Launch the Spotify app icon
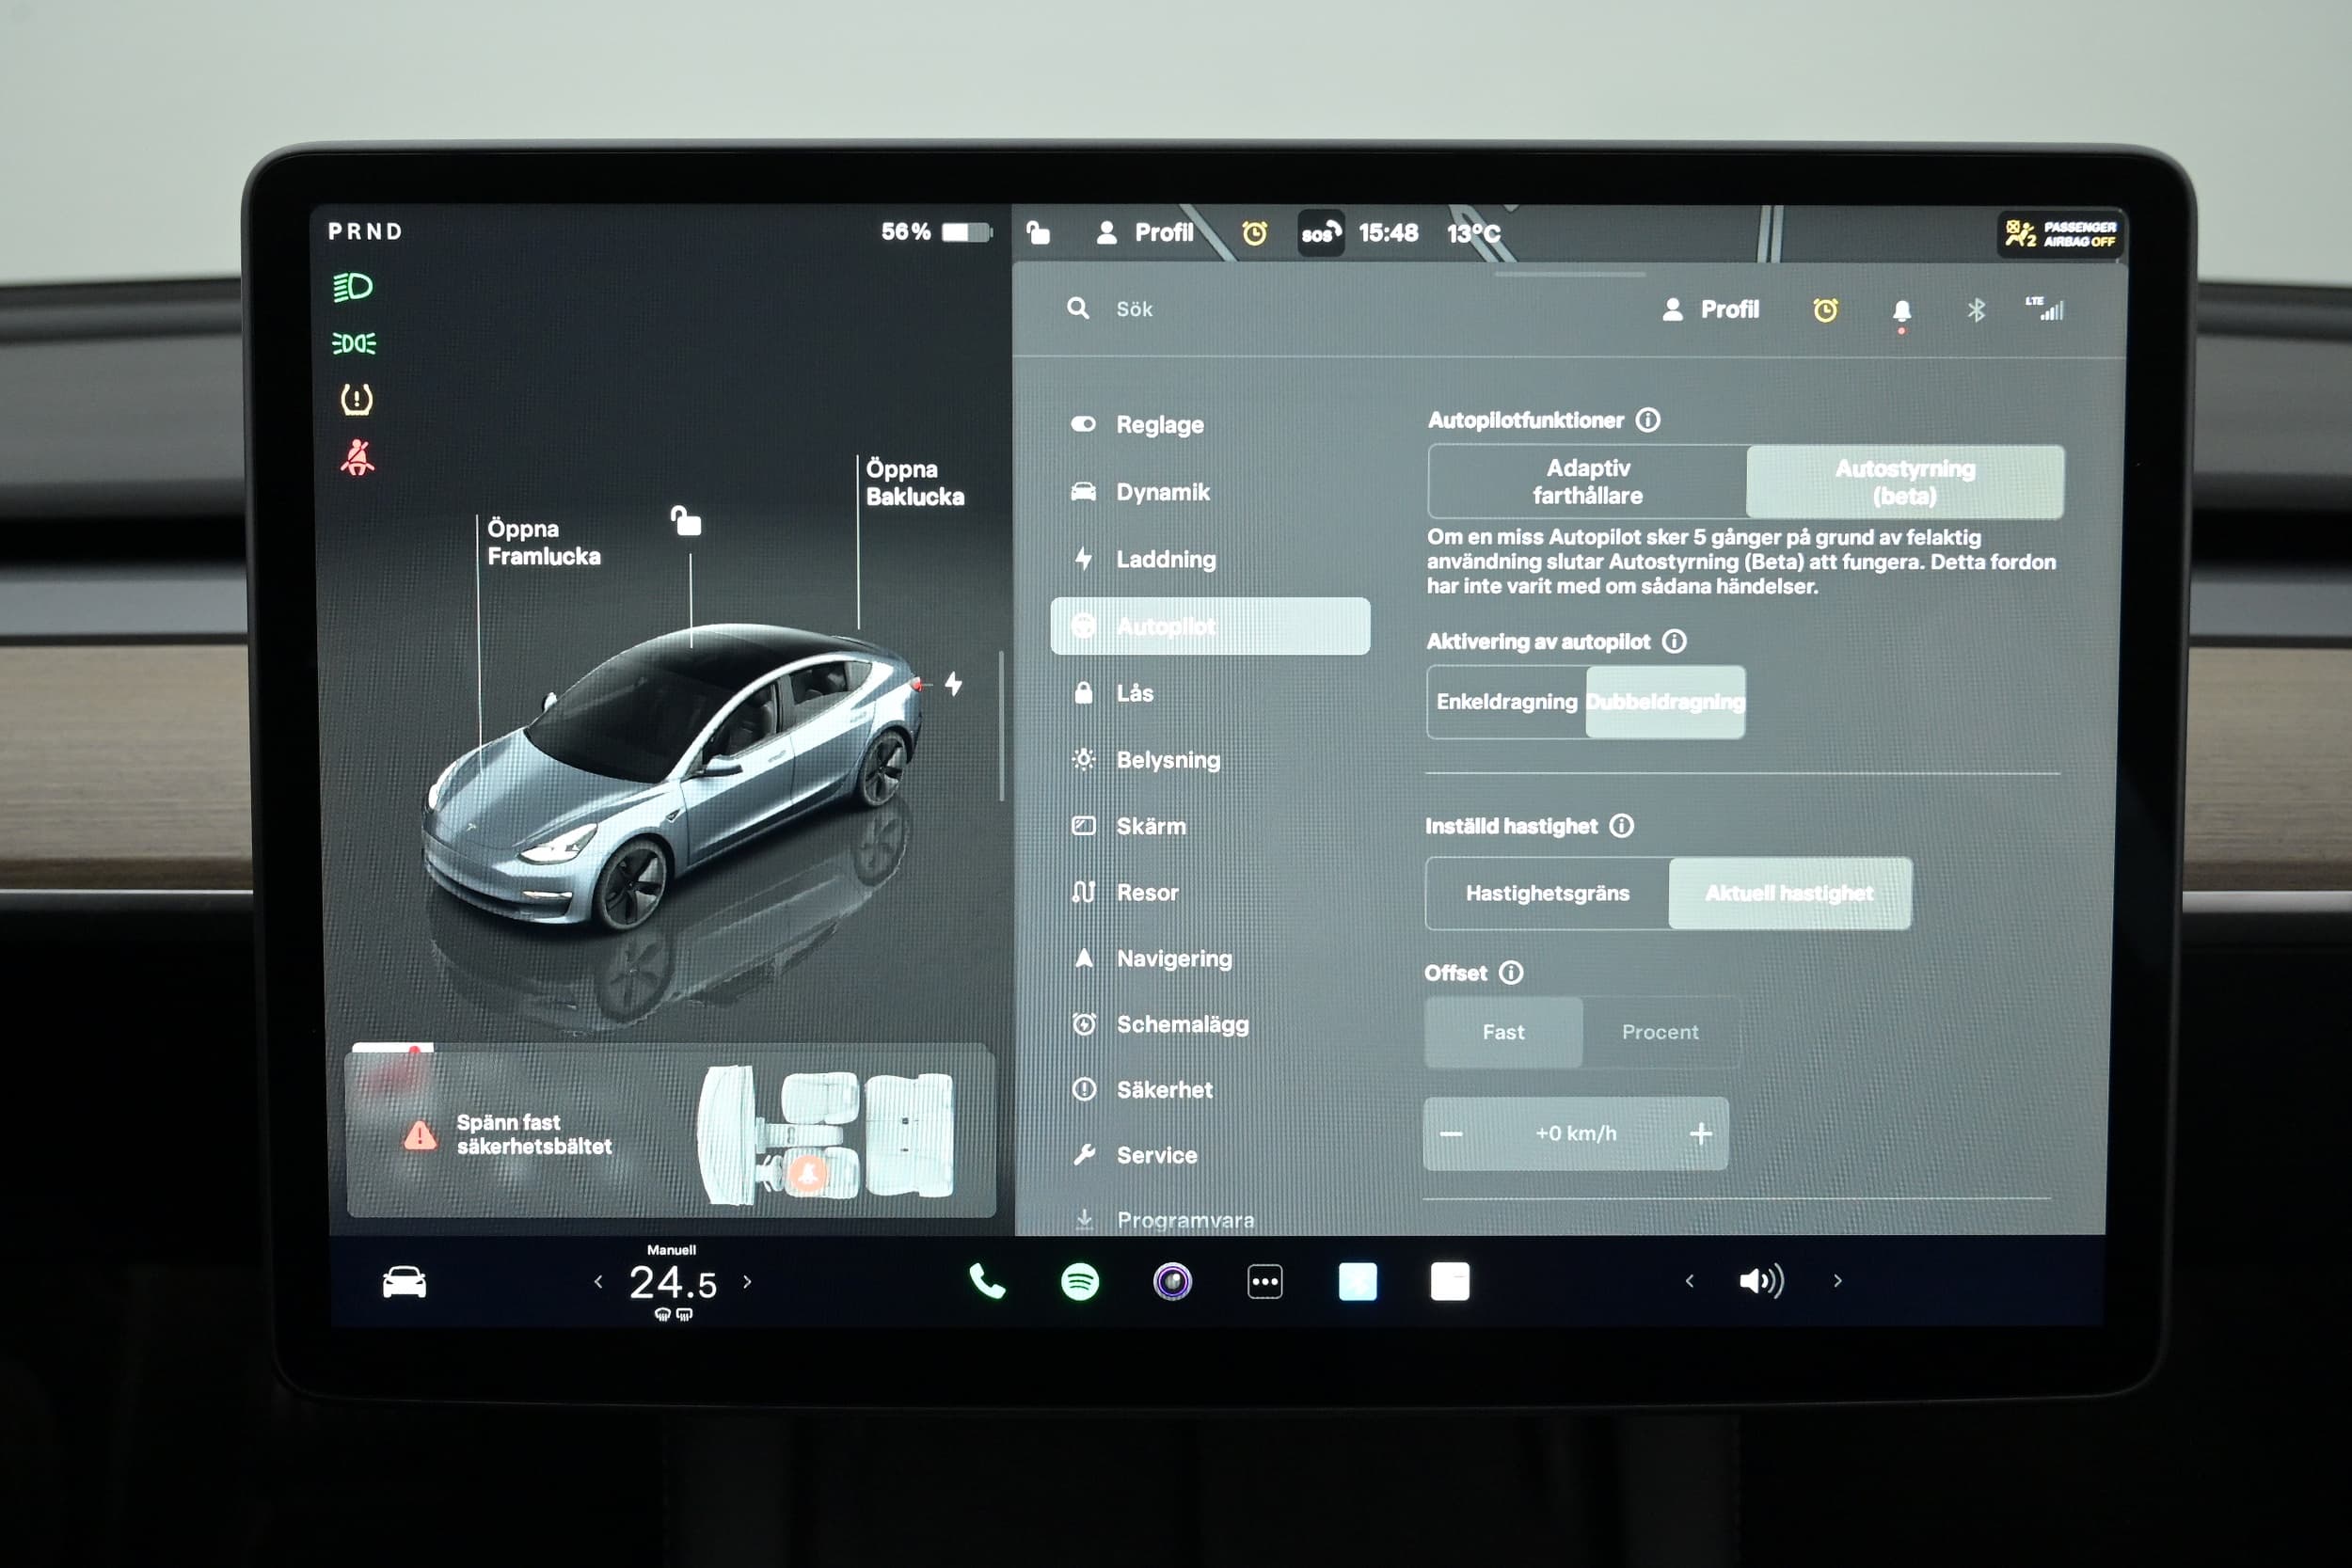The width and height of the screenshot is (2352, 1568). [x=1080, y=1281]
